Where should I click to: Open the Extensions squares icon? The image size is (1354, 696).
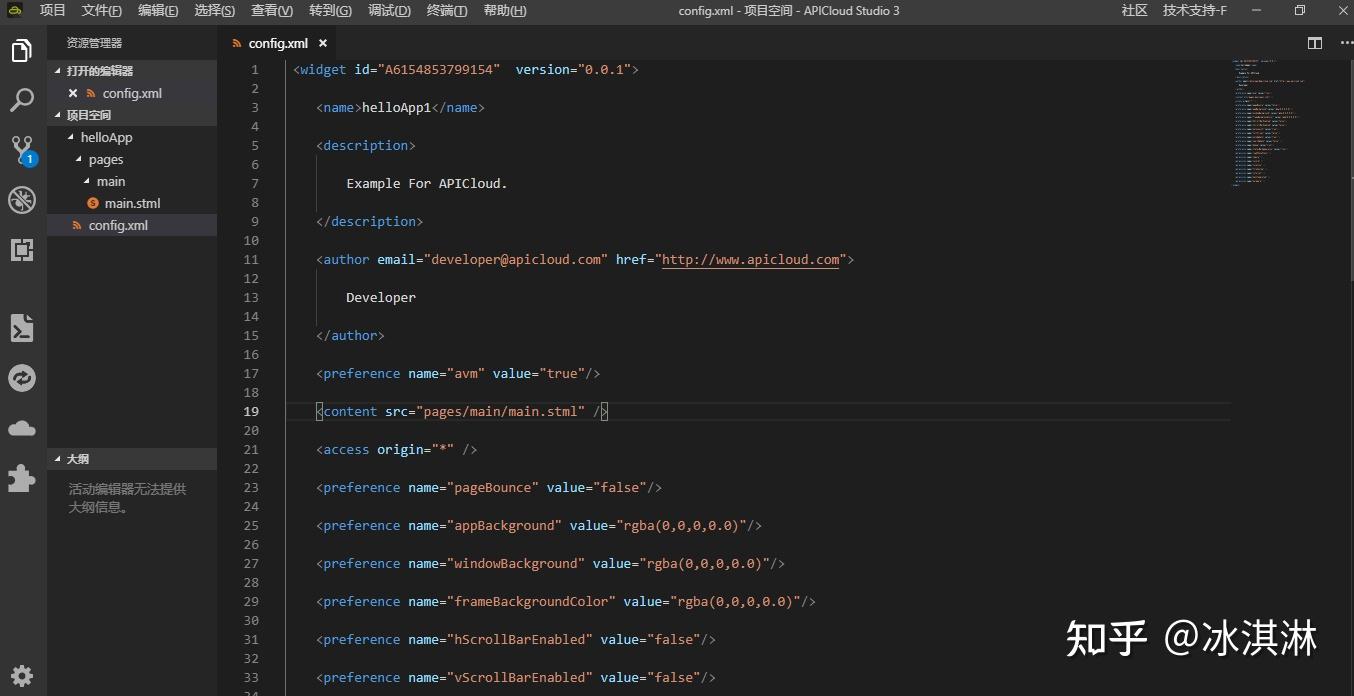[x=22, y=250]
